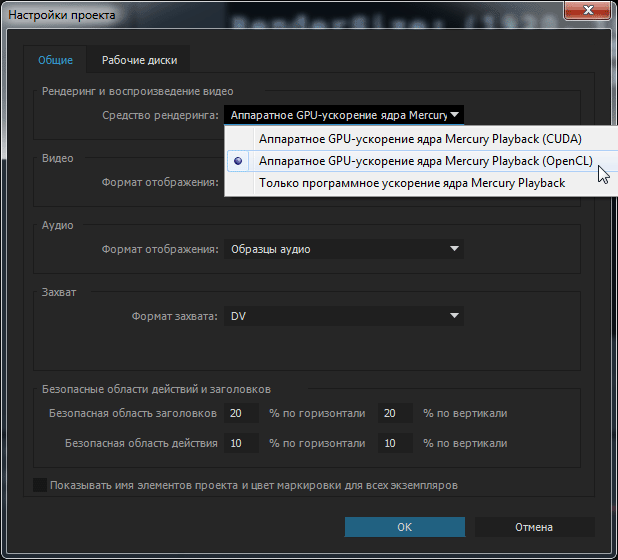Open the Формат захвата DV dropdown
Screen dimensions: 618x560
[x=344, y=316]
